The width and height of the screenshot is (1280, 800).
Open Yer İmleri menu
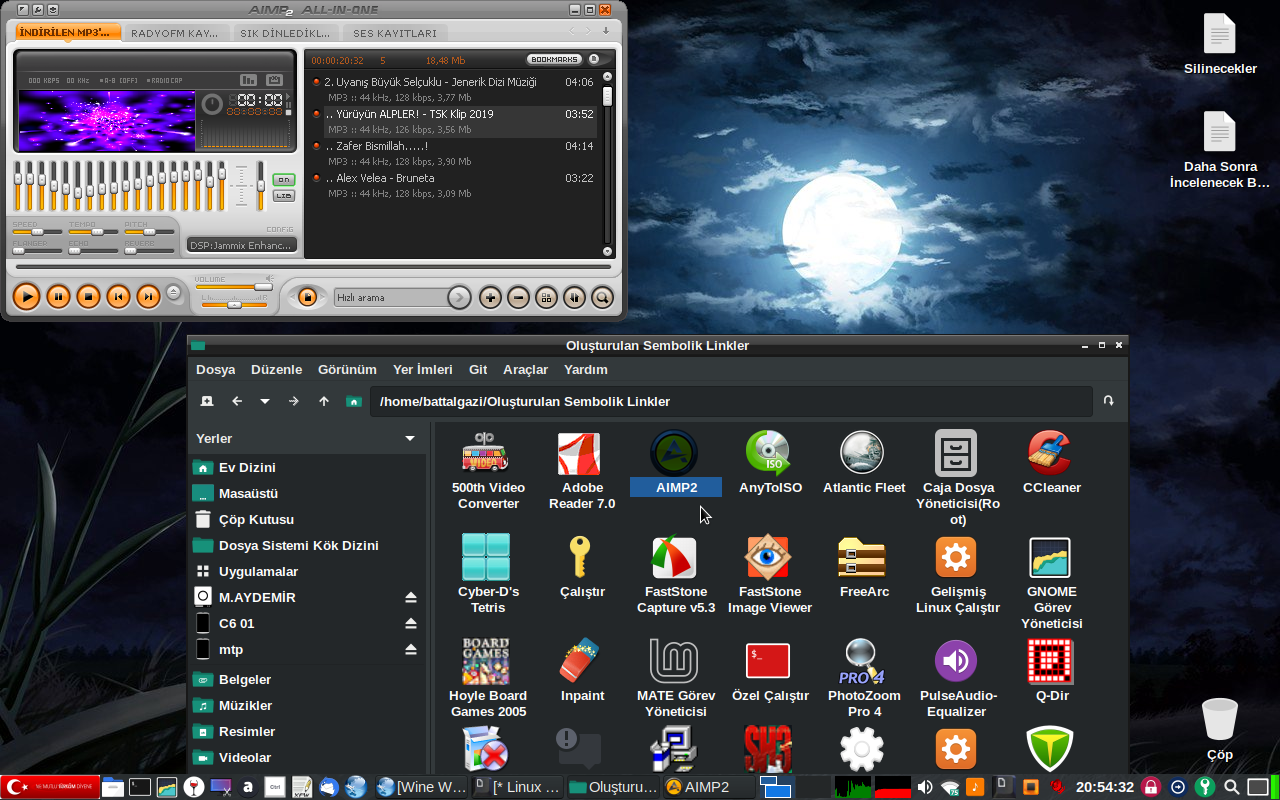point(422,369)
